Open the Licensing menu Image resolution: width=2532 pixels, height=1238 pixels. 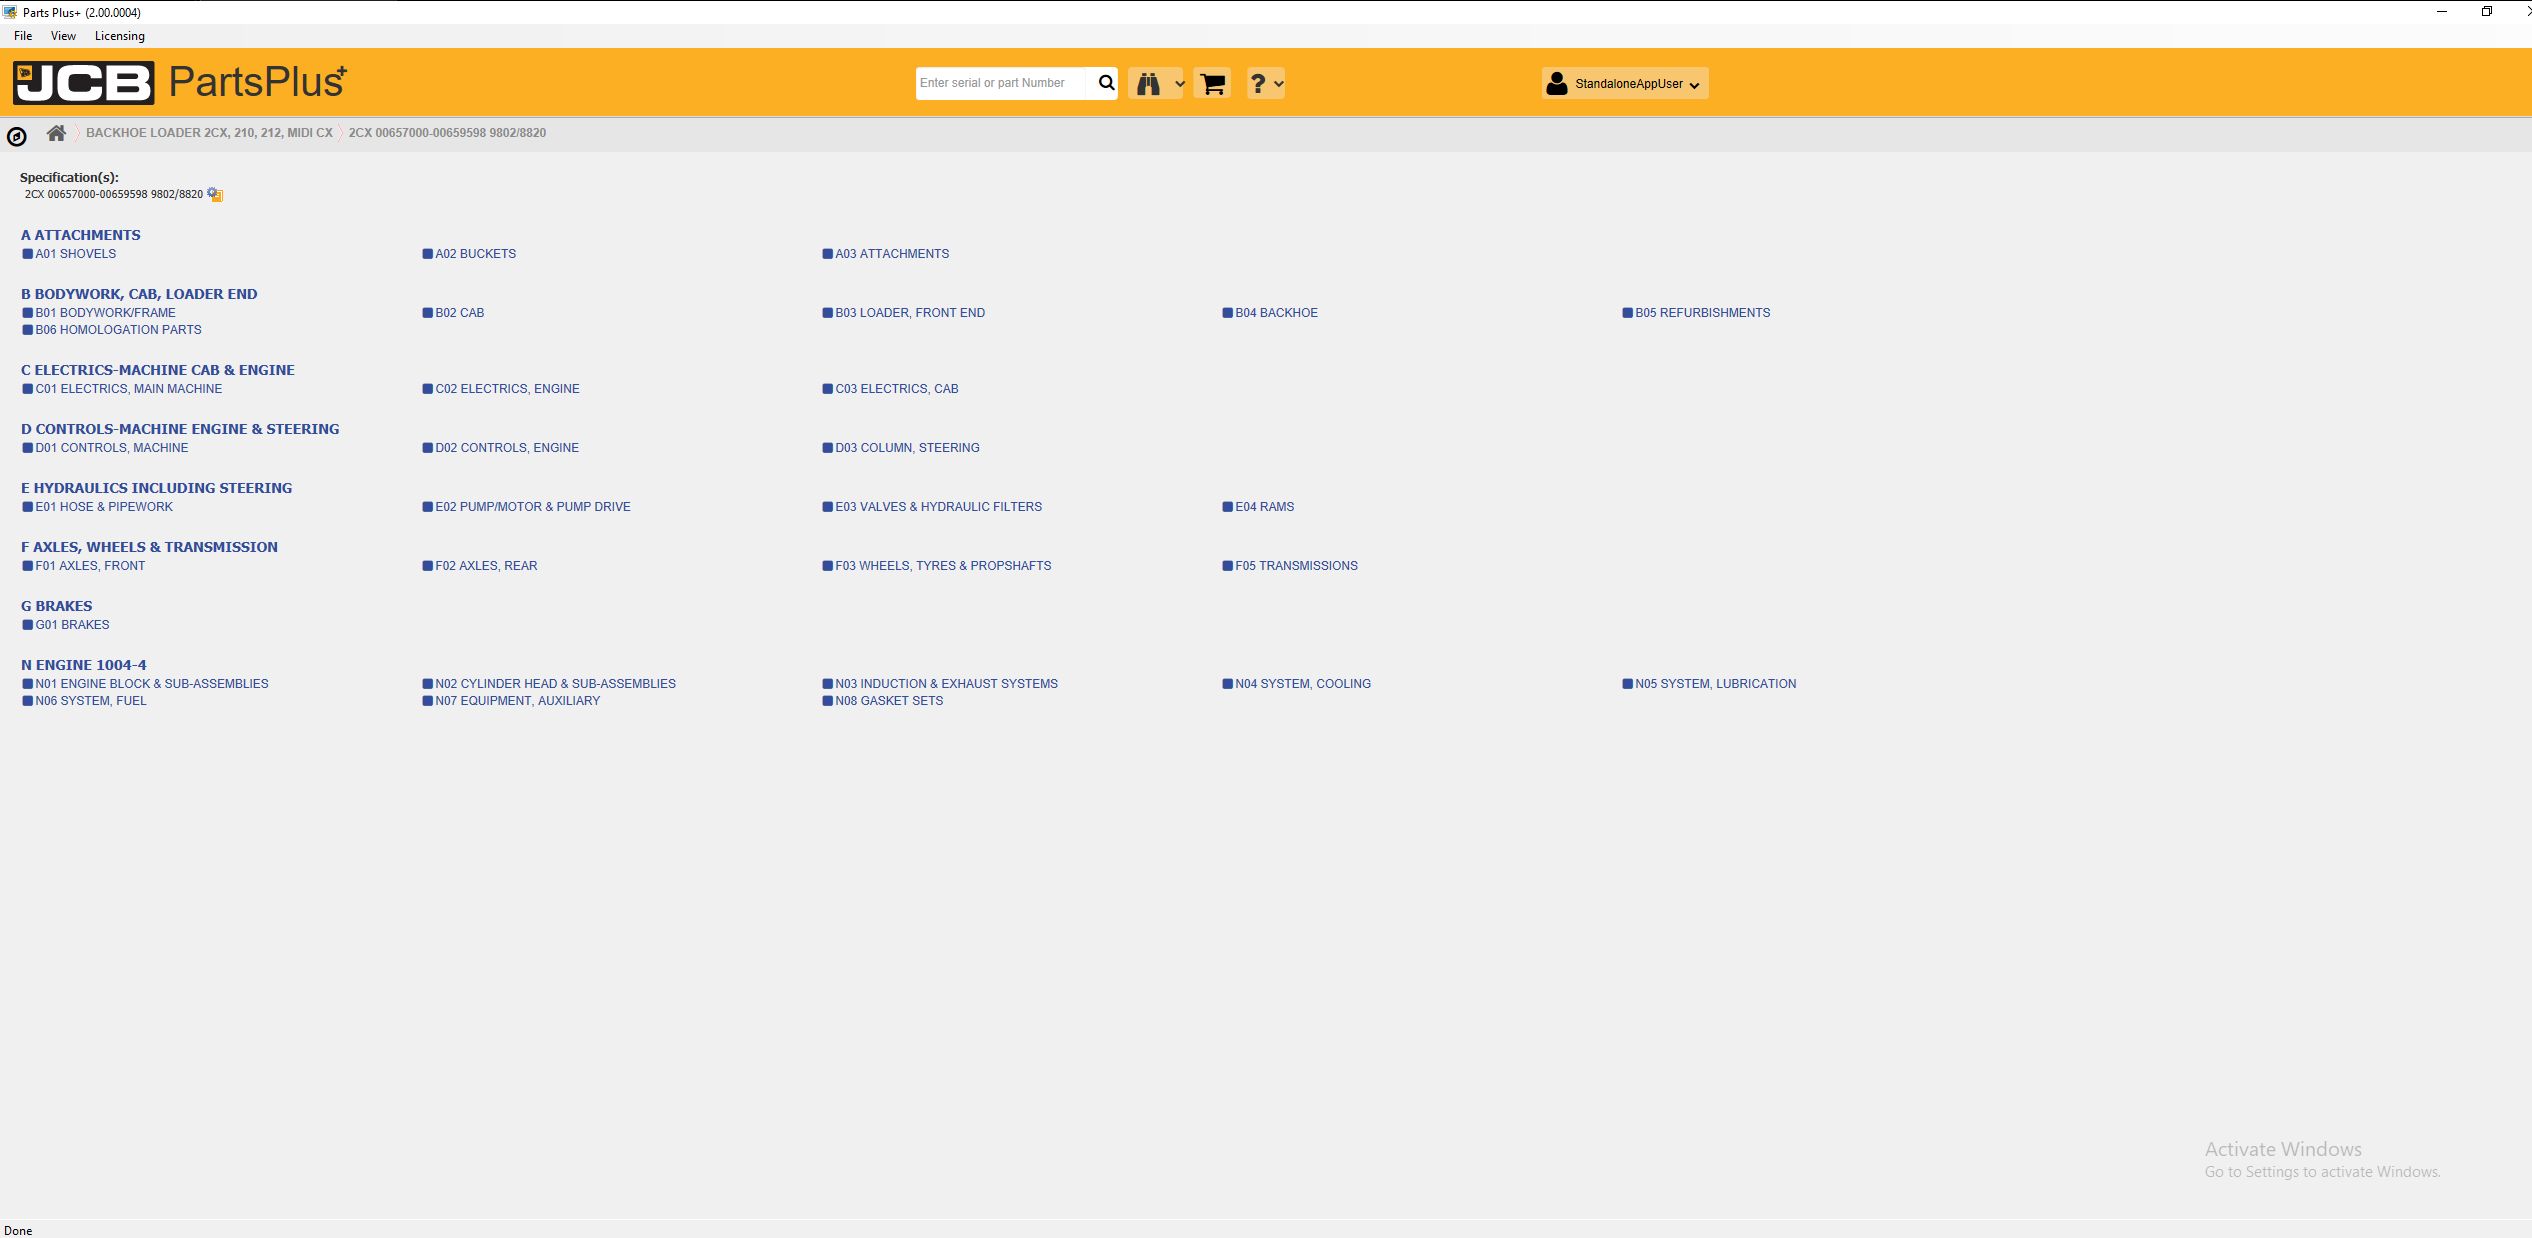tap(119, 36)
